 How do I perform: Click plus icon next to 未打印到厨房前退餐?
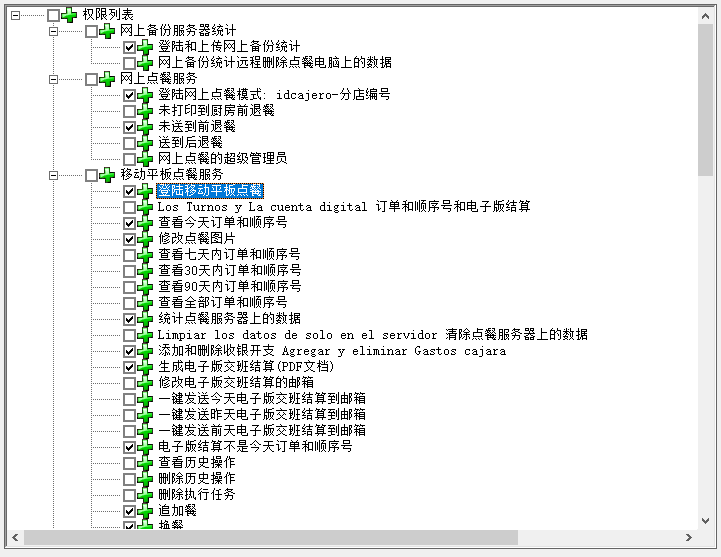click(145, 111)
